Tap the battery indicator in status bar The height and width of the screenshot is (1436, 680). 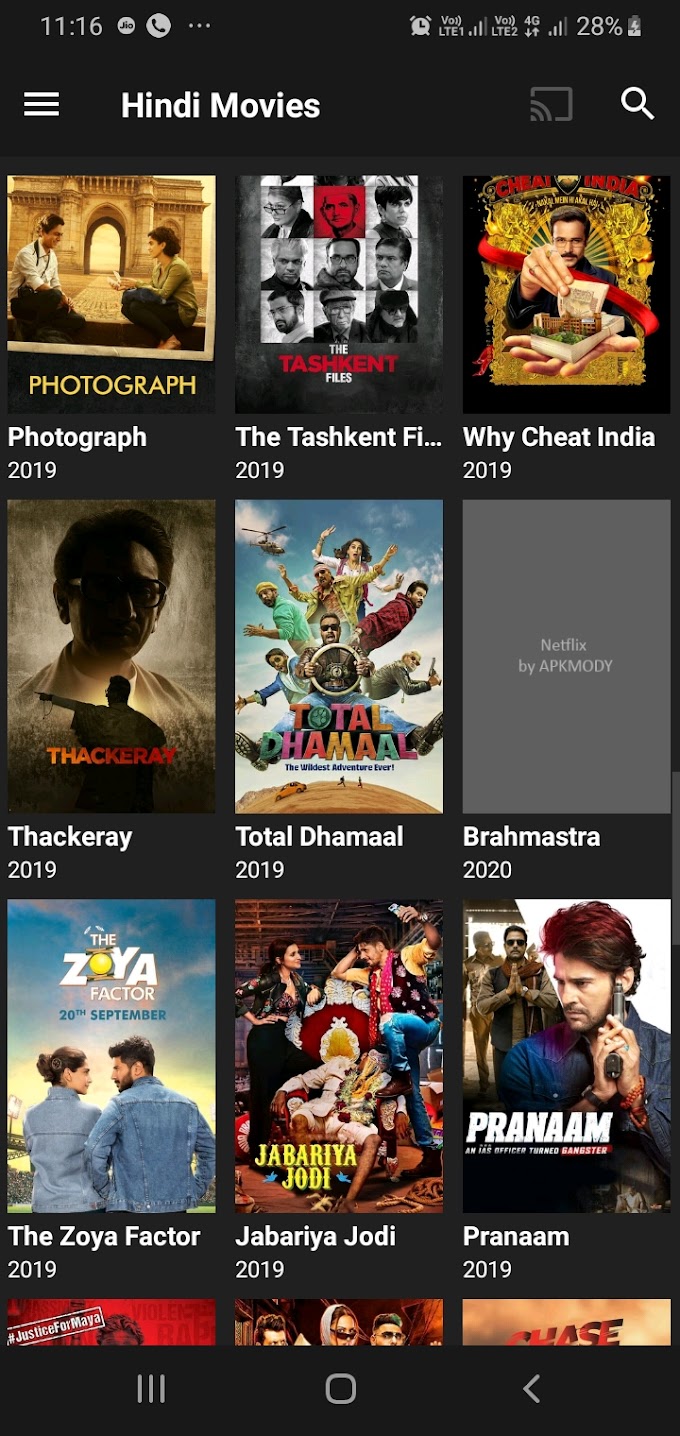tap(634, 27)
